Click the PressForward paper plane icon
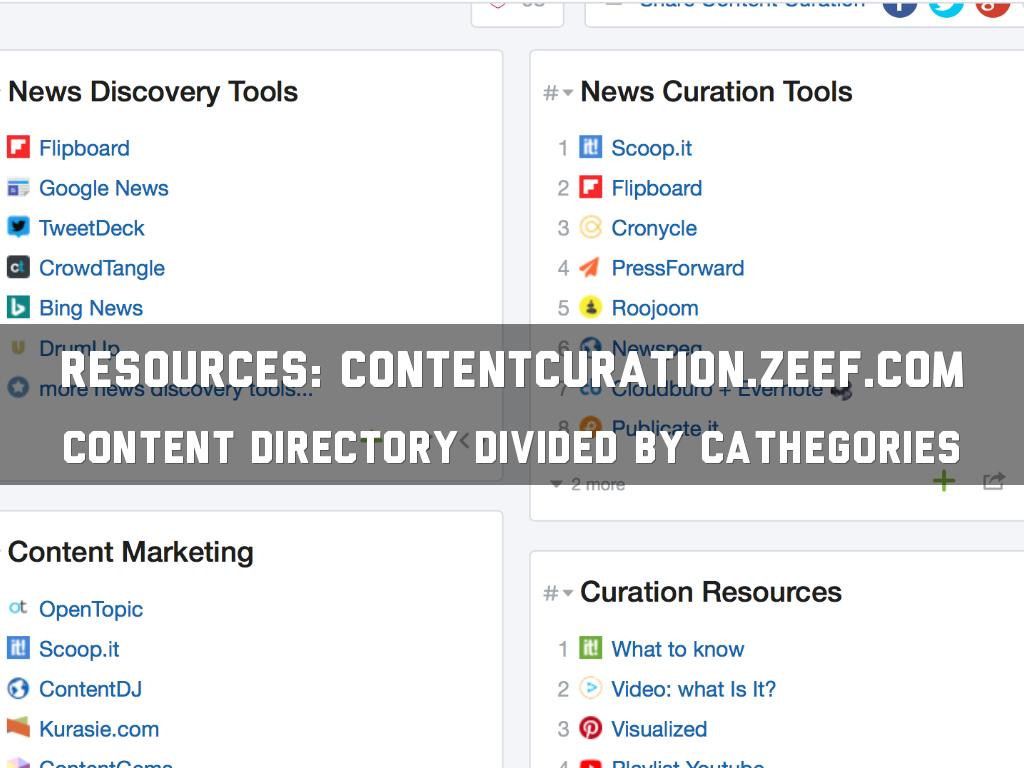Viewport: 1024px width, 768px height. pyautogui.click(x=591, y=268)
